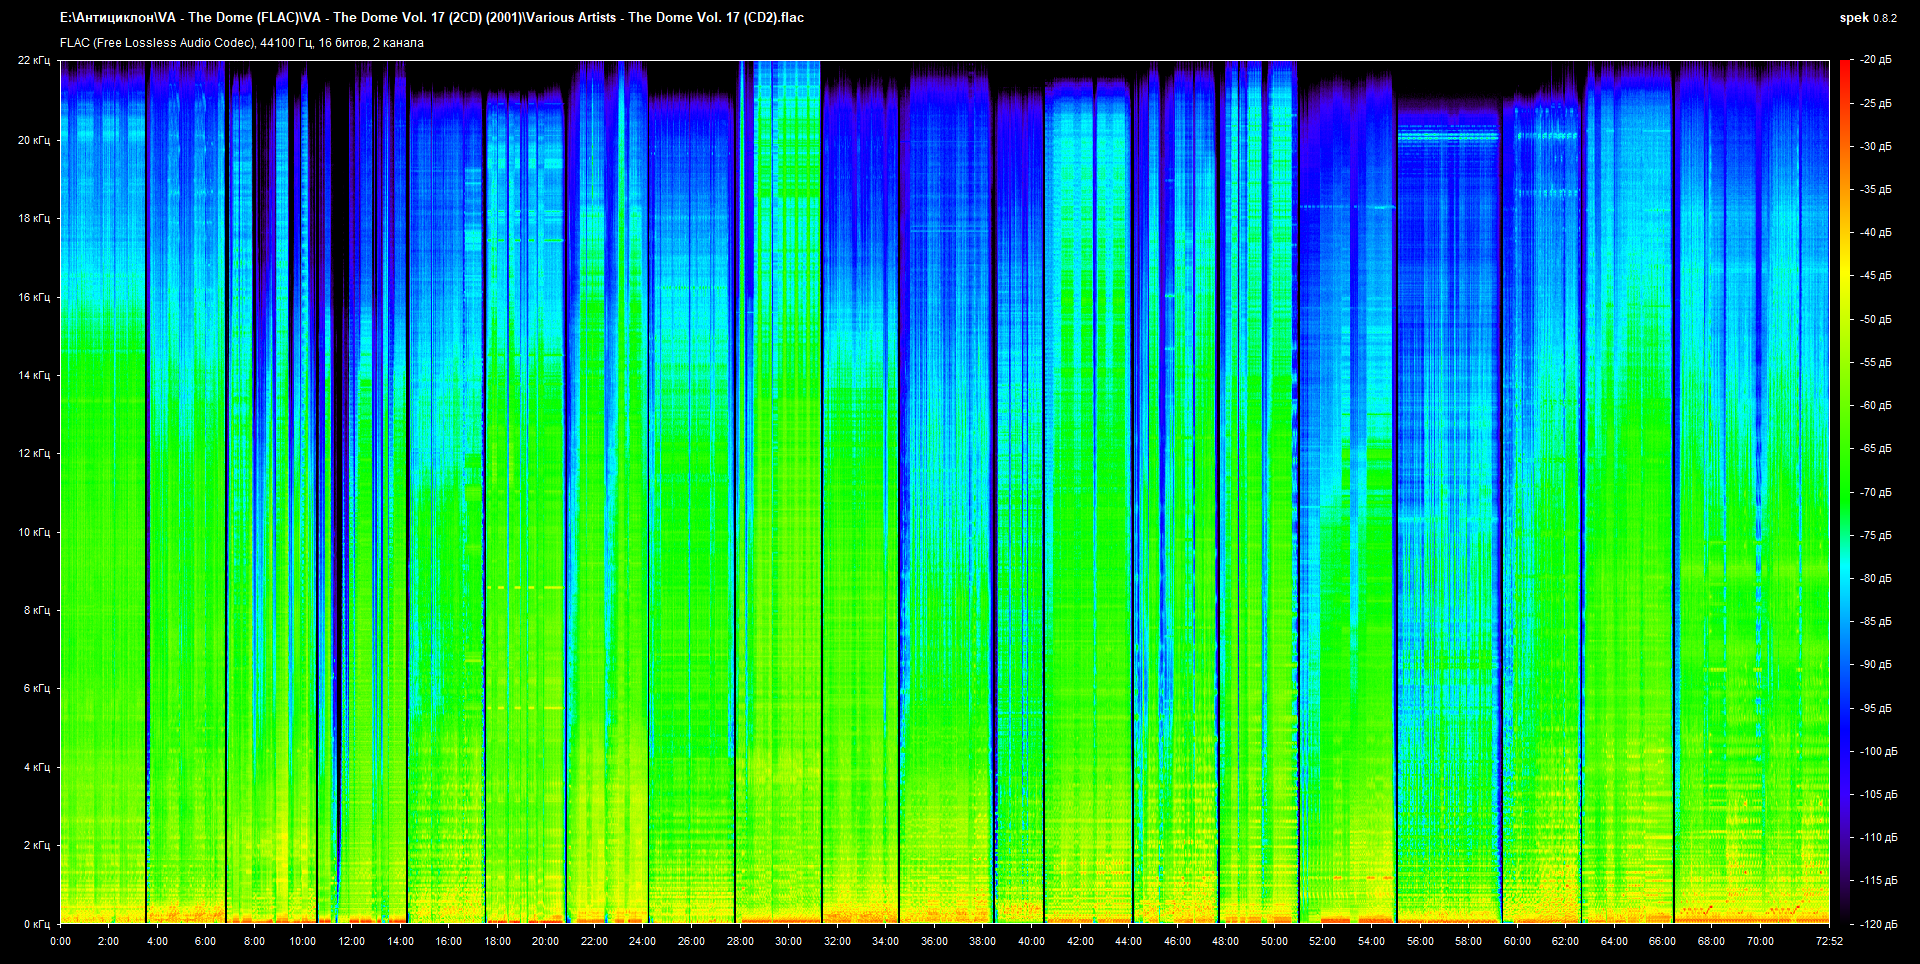Click the 16 кГц frequency axis label

point(34,297)
